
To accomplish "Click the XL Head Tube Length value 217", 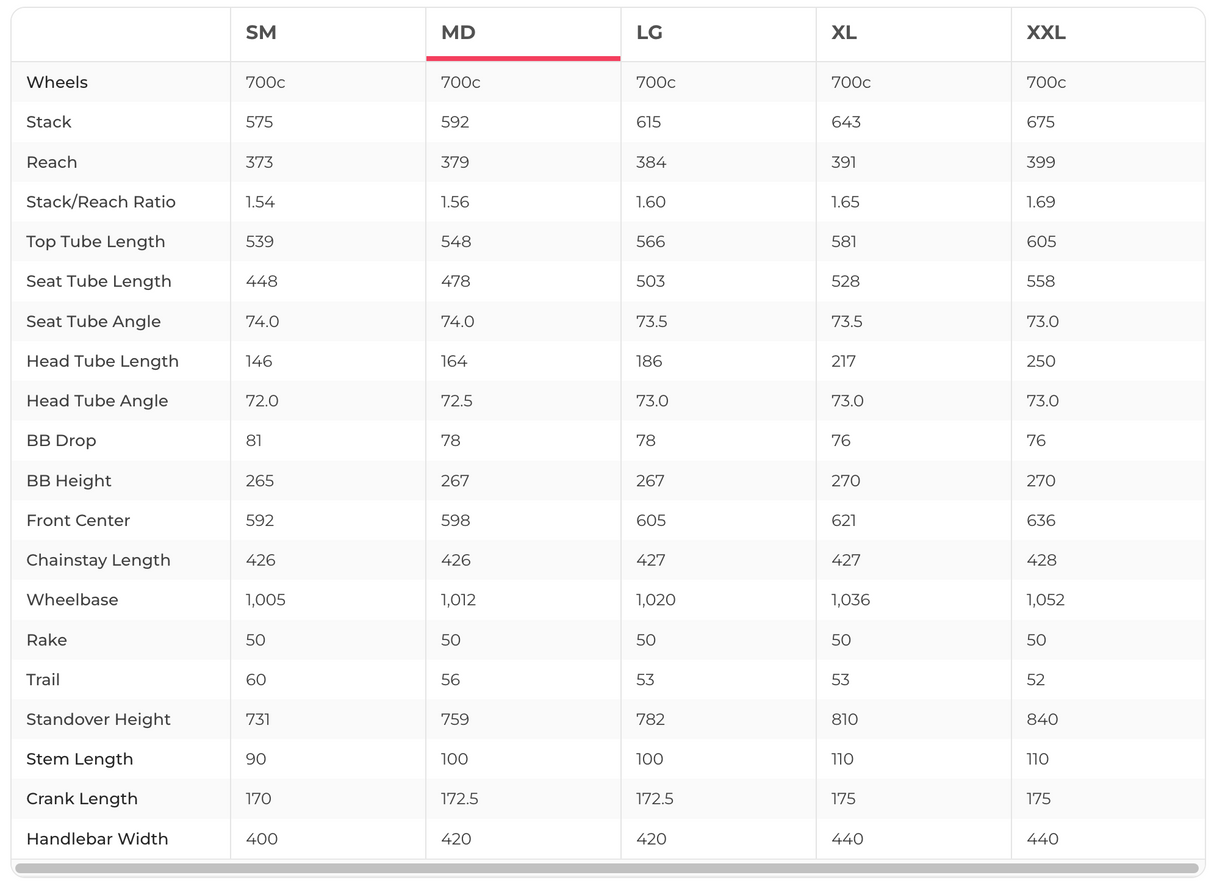I will (843, 361).
